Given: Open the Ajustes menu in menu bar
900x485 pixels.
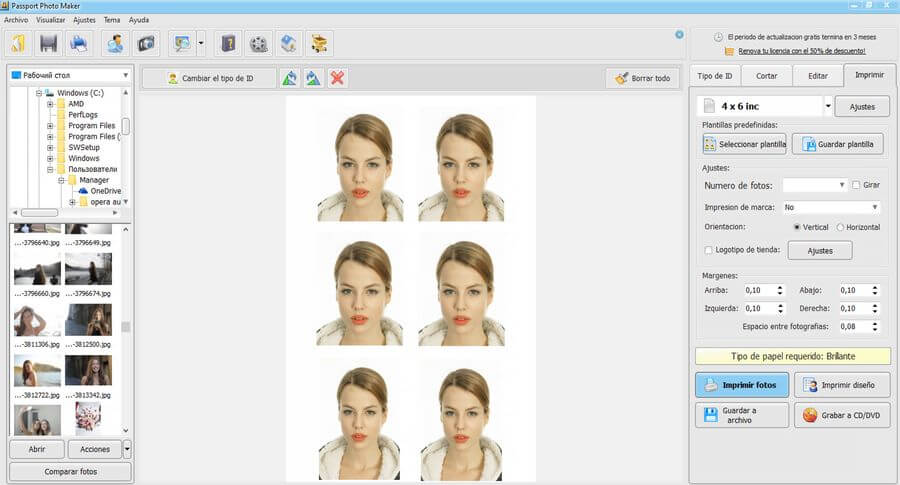Looking at the screenshot, I should (x=84, y=20).
